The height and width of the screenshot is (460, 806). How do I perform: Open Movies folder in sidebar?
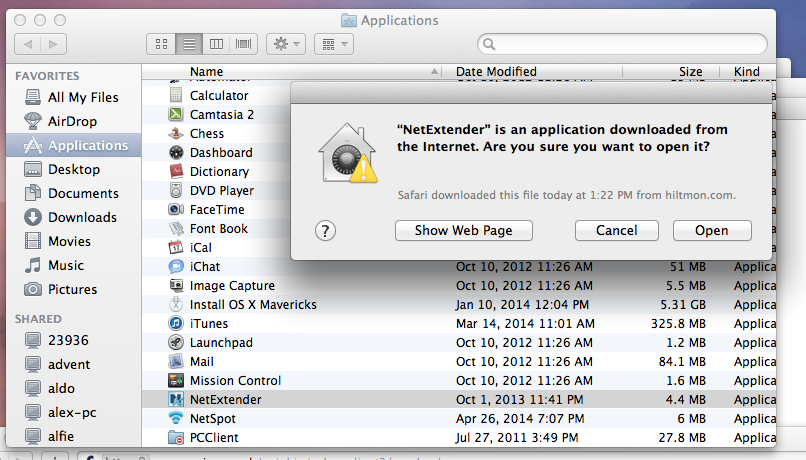point(74,241)
